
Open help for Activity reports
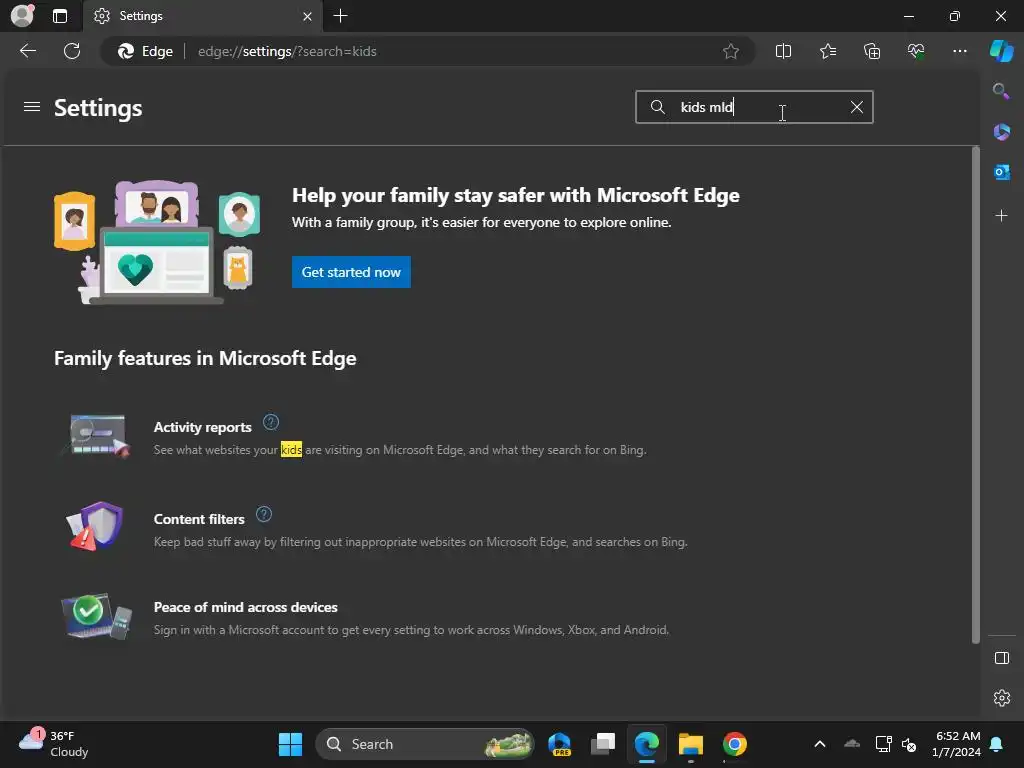271,423
